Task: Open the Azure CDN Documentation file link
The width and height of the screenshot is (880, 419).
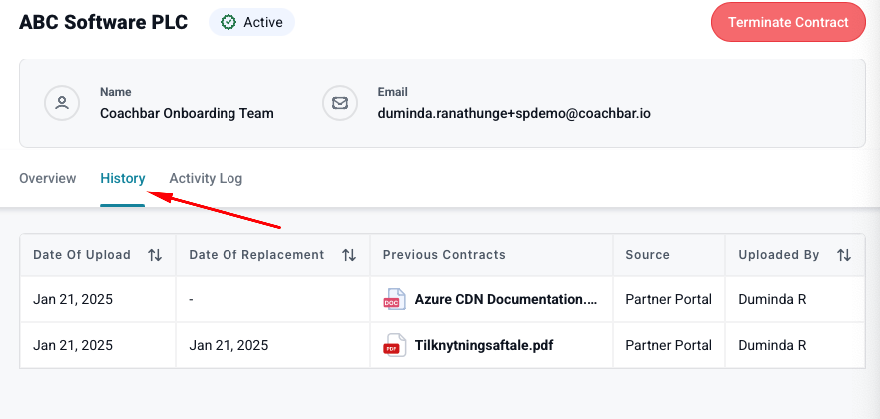Action: pos(505,299)
